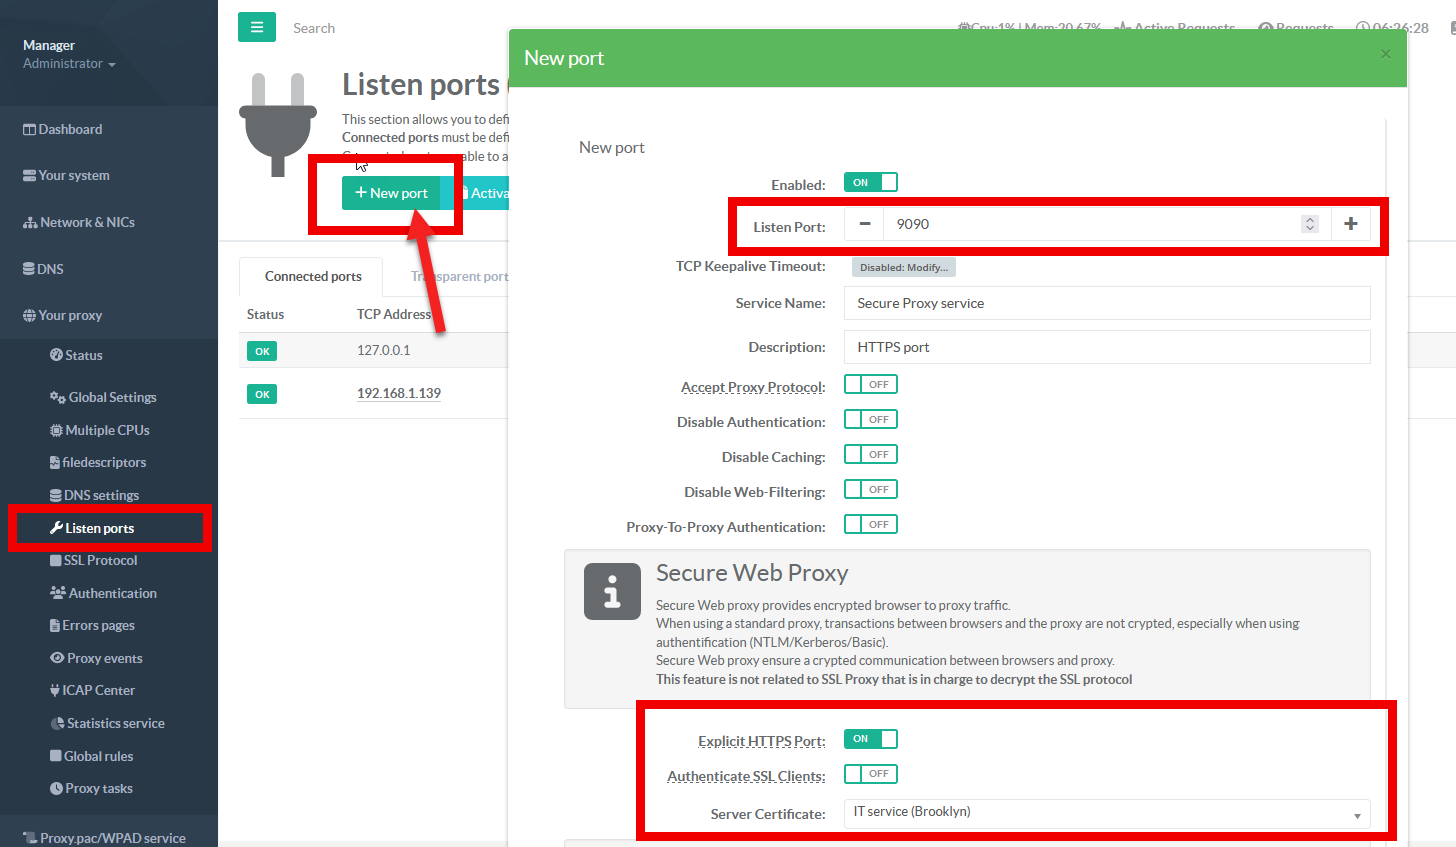
Task: Expand the Administrator user menu
Action: [69, 64]
